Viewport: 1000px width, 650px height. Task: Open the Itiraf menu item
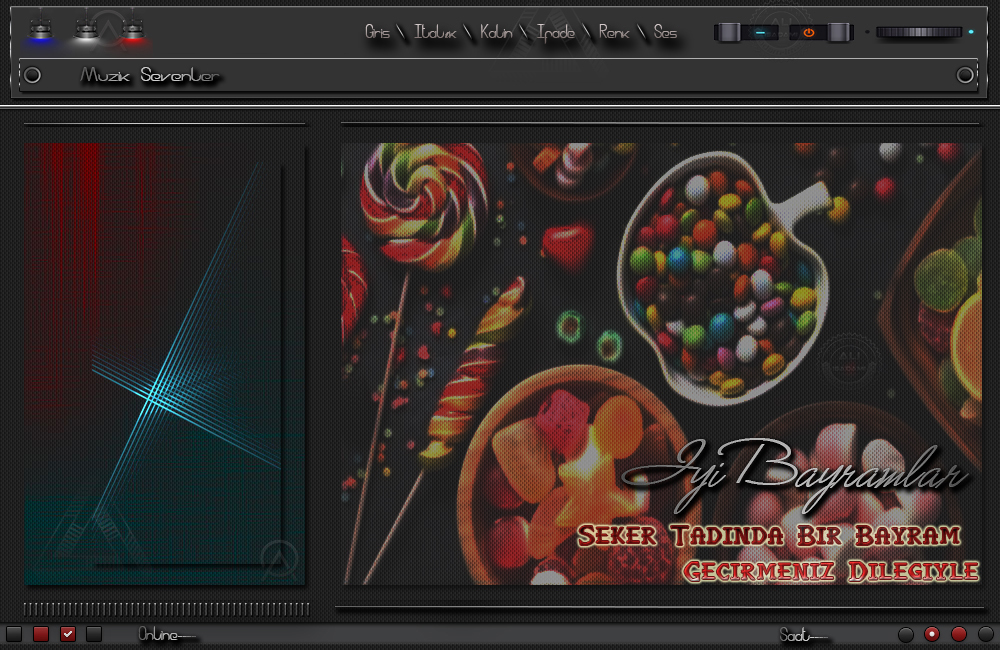(436, 33)
